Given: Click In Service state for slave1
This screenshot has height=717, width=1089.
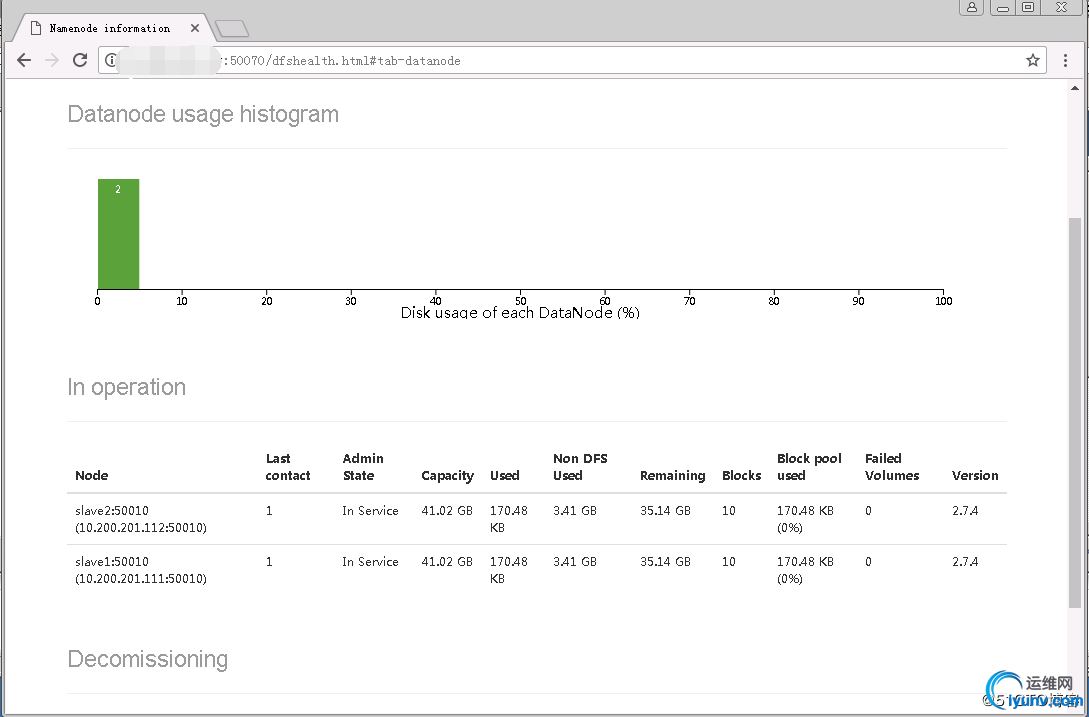Looking at the screenshot, I should pyautogui.click(x=370, y=561).
